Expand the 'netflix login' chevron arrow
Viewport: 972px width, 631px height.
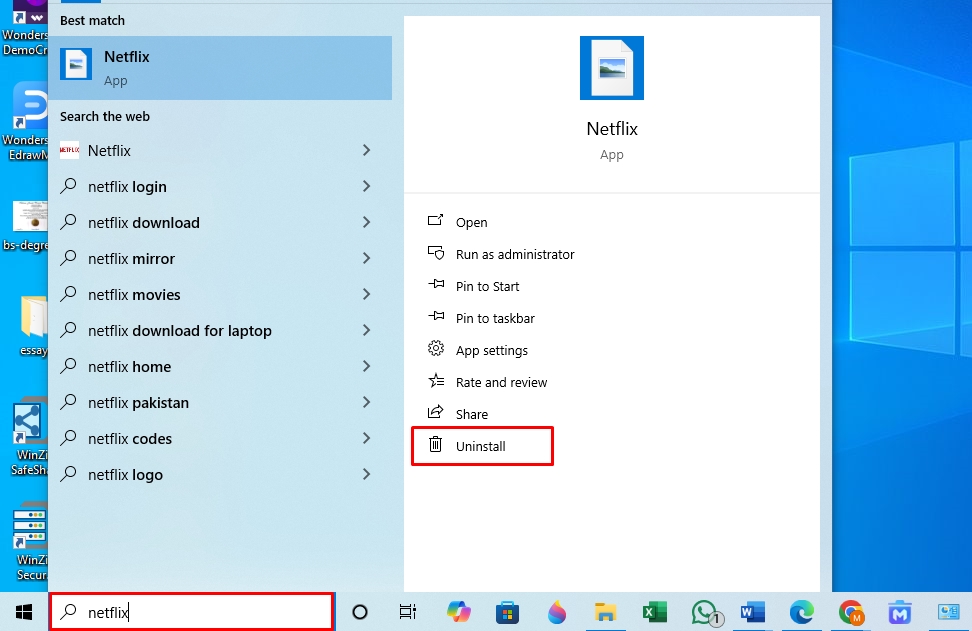tap(366, 186)
